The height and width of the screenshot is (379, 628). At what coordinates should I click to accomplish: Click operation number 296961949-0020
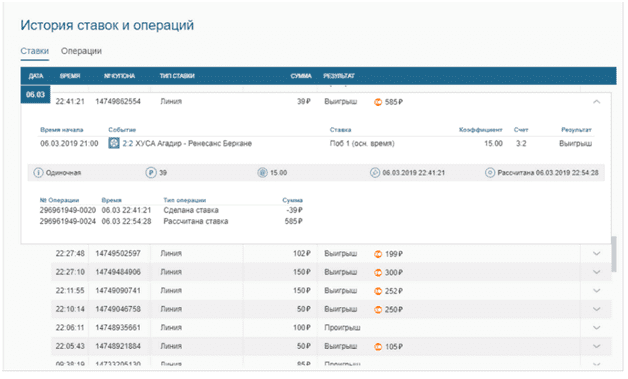[68, 210]
